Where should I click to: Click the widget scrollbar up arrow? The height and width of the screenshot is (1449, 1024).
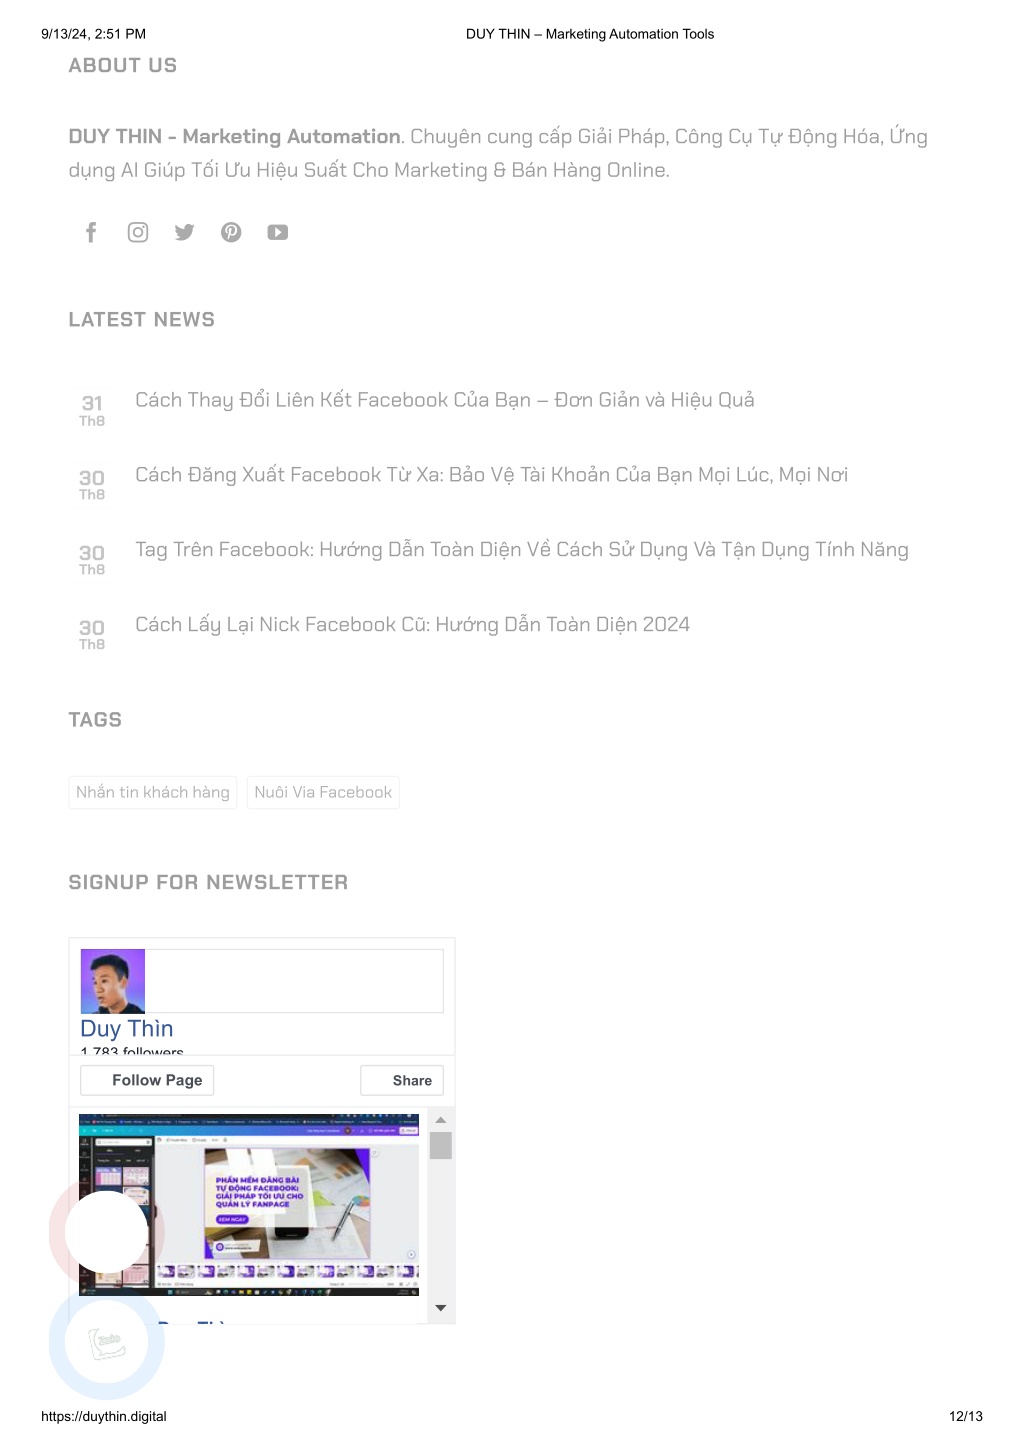click(x=441, y=1120)
